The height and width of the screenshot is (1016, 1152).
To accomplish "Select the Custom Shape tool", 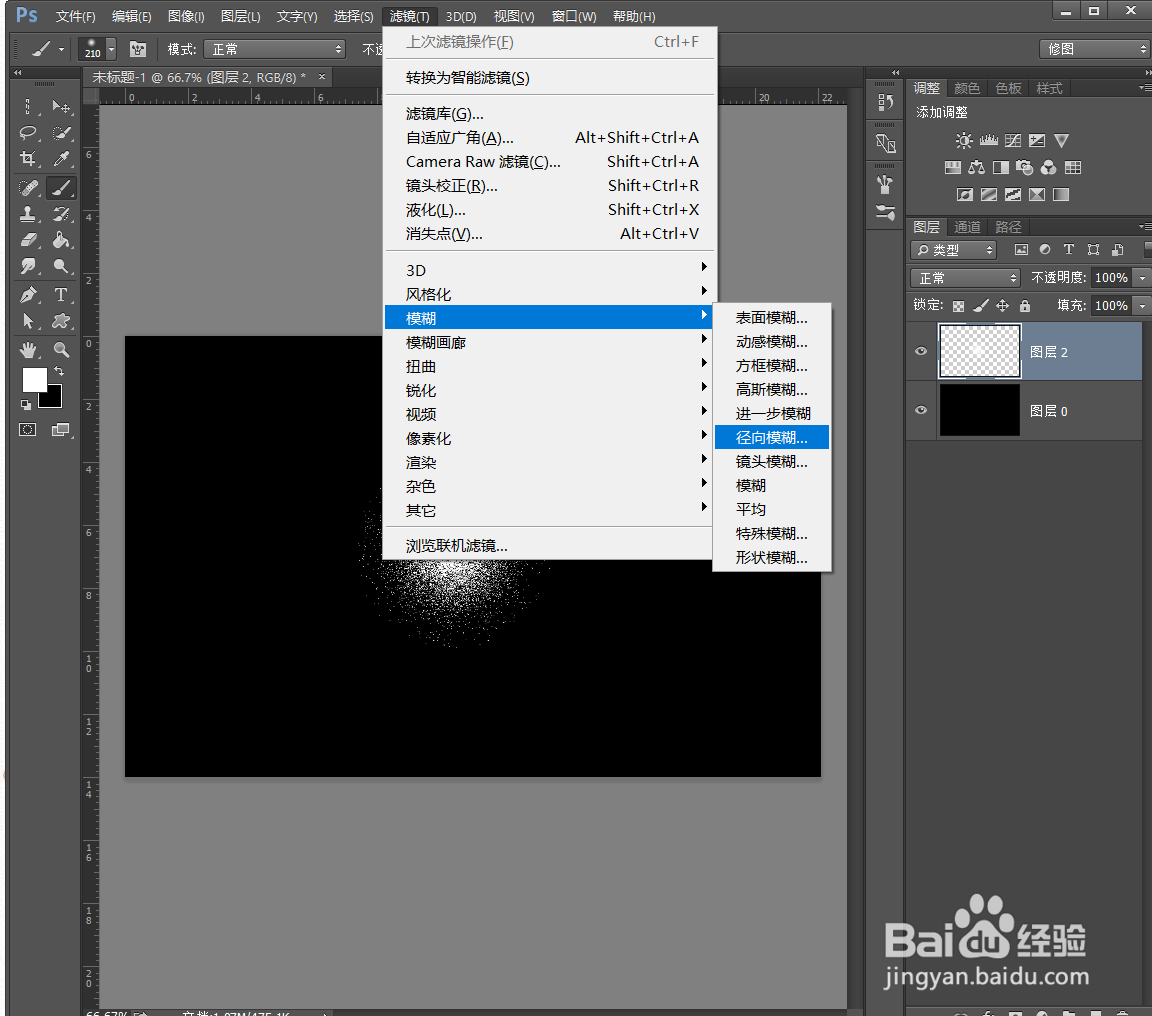I will point(62,321).
